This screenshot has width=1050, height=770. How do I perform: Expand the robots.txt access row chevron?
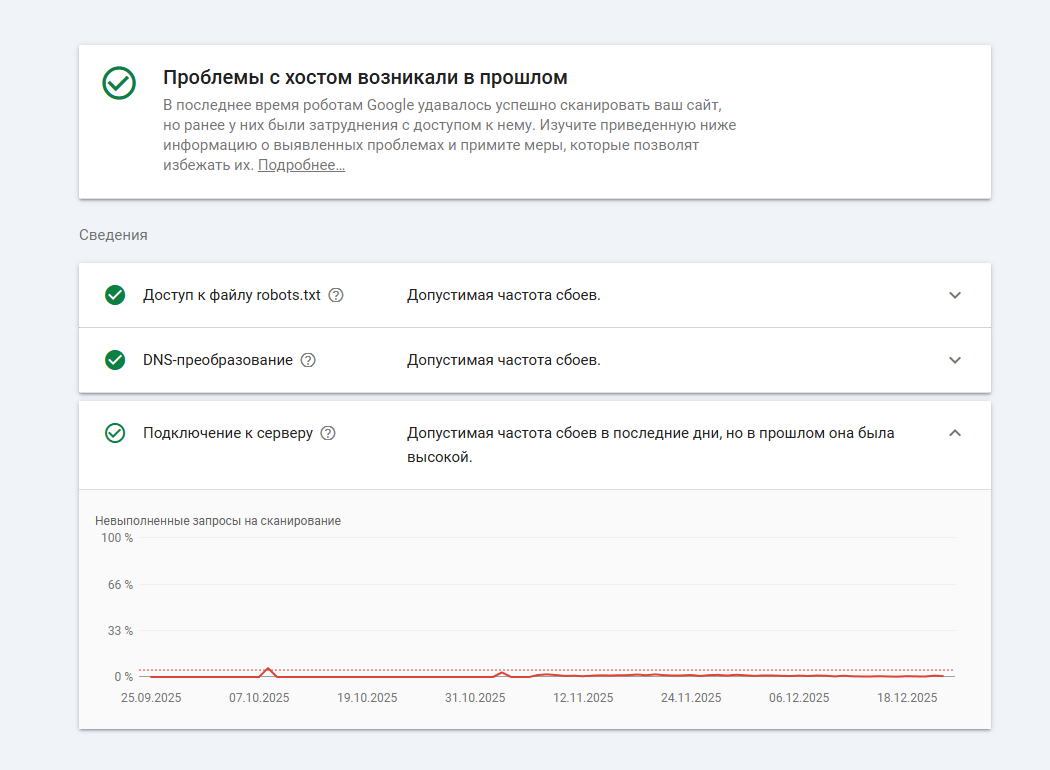tap(955, 295)
